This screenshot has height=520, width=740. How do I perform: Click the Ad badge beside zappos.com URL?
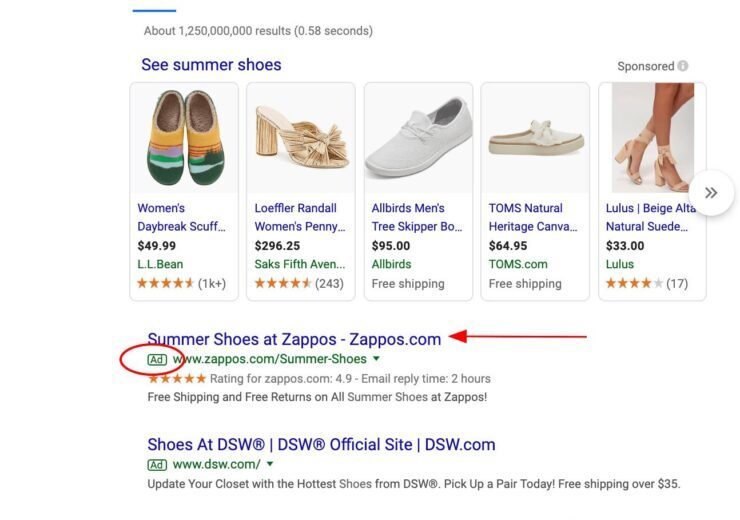click(x=157, y=359)
